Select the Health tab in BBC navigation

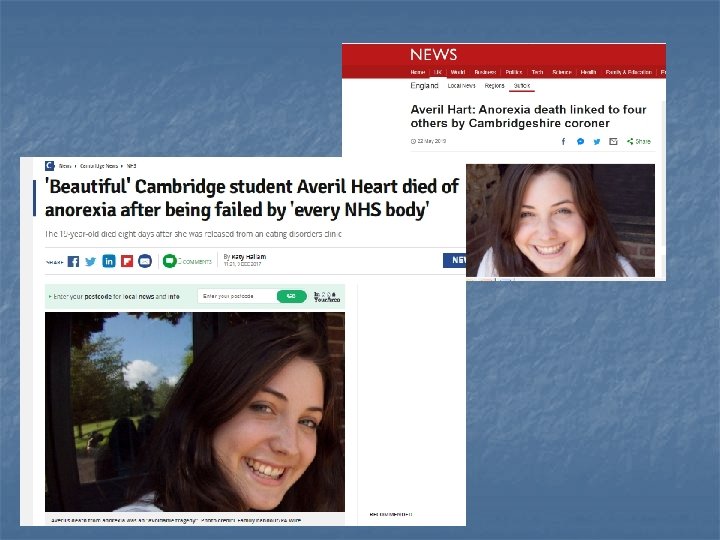[588, 72]
